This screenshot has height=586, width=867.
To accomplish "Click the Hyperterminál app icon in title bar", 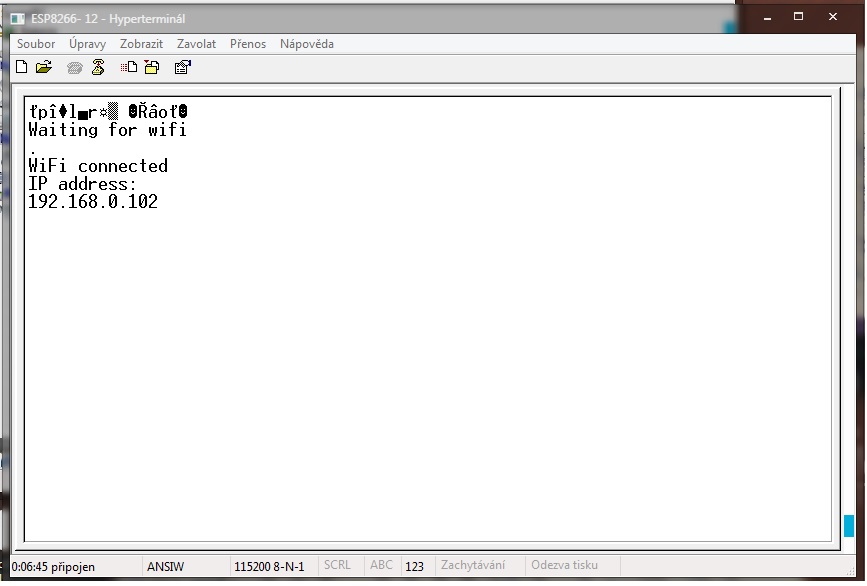I will pyautogui.click(x=19, y=18).
